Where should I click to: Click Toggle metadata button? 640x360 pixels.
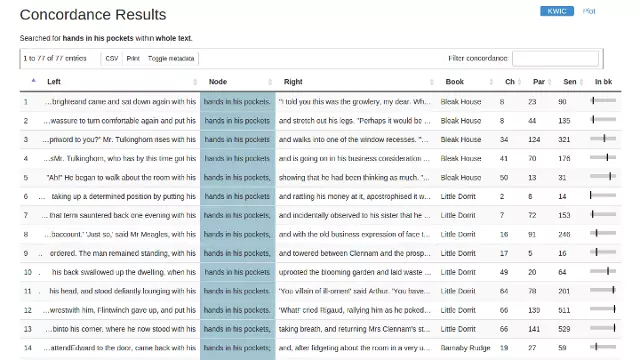[x=171, y=58]
